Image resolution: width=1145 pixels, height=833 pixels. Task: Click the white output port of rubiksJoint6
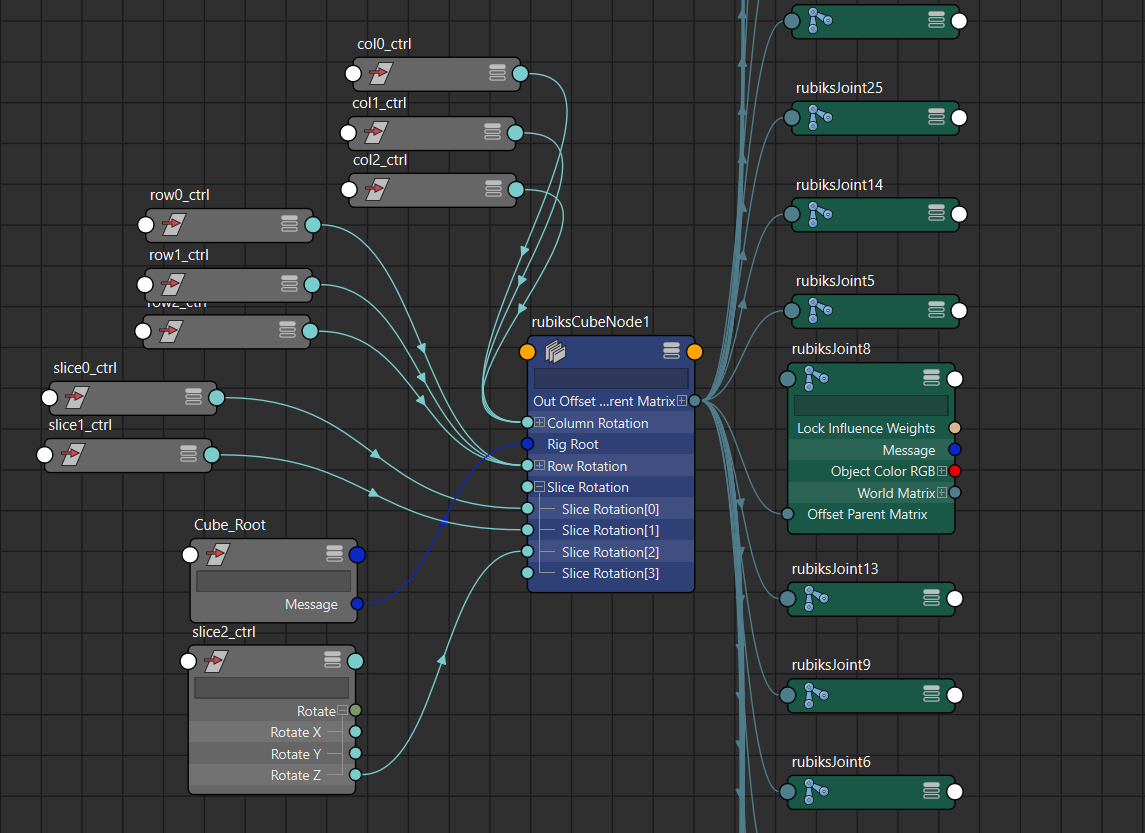click(954, 791)
